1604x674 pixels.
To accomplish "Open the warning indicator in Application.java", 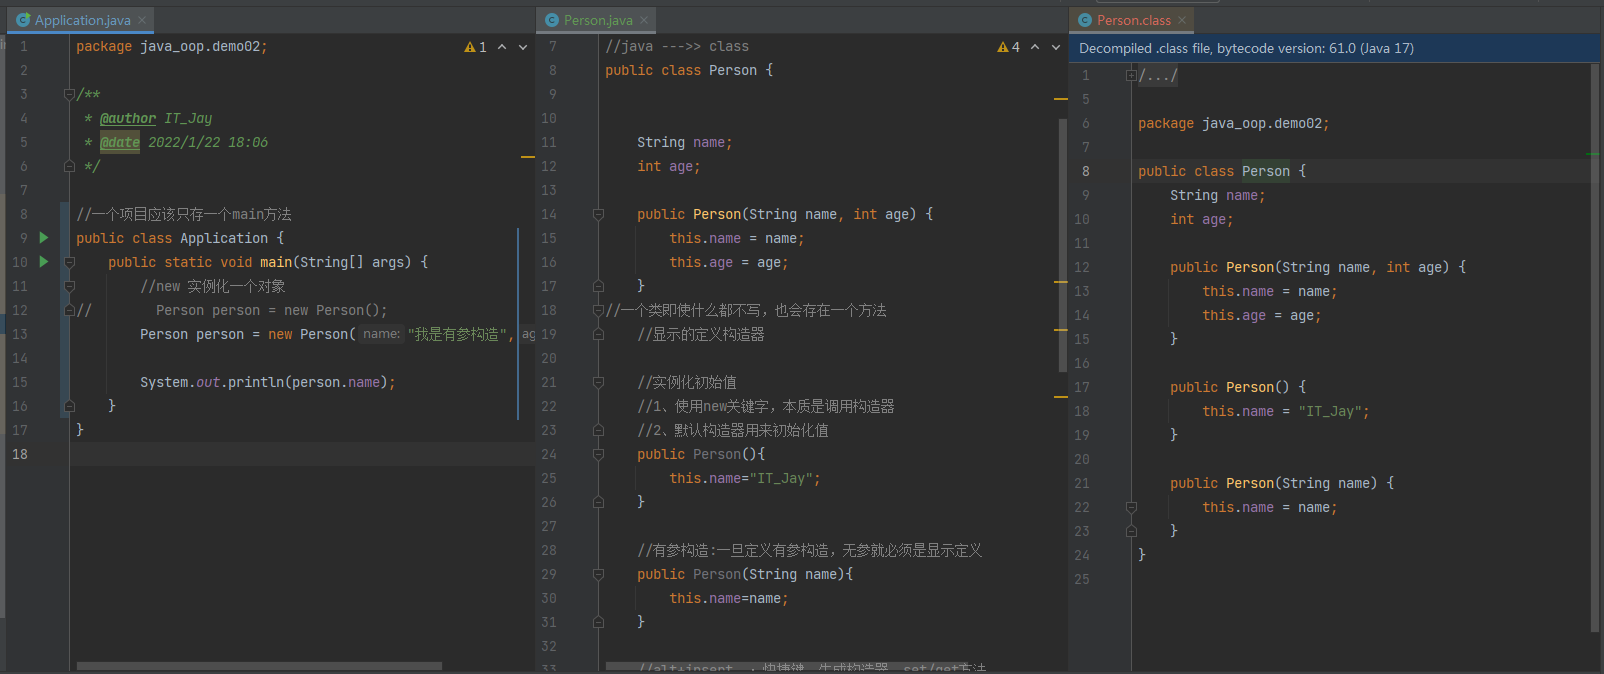I will coord(476,47).
